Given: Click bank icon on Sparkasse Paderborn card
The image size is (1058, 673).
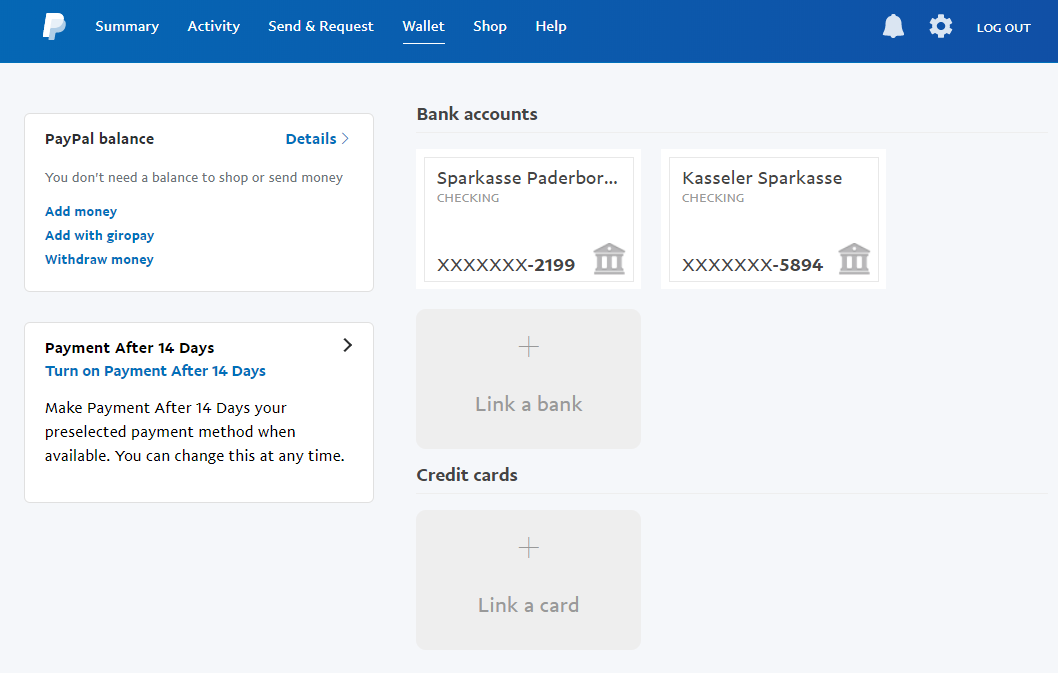Looking at the screenshot, I should click(609, 259).
